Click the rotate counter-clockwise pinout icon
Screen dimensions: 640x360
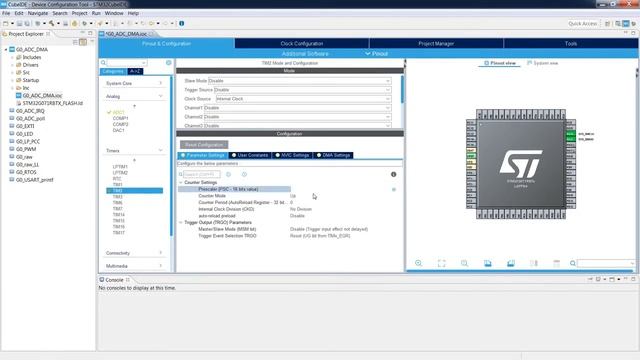tap(511, 263)
